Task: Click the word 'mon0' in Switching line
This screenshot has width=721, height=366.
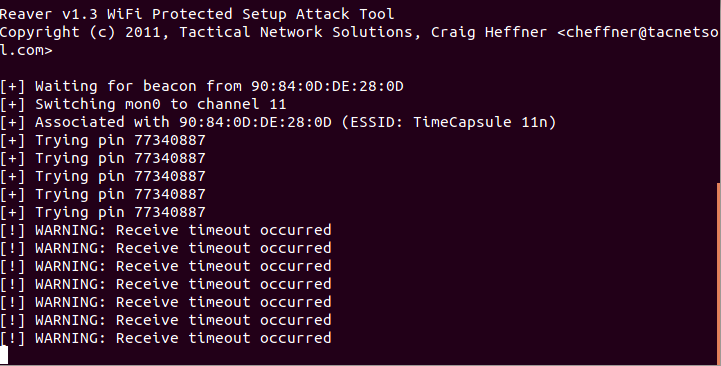Action: pyautogui.click(x=143, y=104)
